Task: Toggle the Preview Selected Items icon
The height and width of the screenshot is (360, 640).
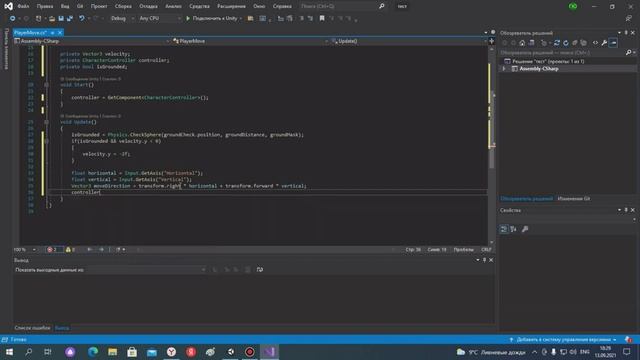Action: pos(613,43)
